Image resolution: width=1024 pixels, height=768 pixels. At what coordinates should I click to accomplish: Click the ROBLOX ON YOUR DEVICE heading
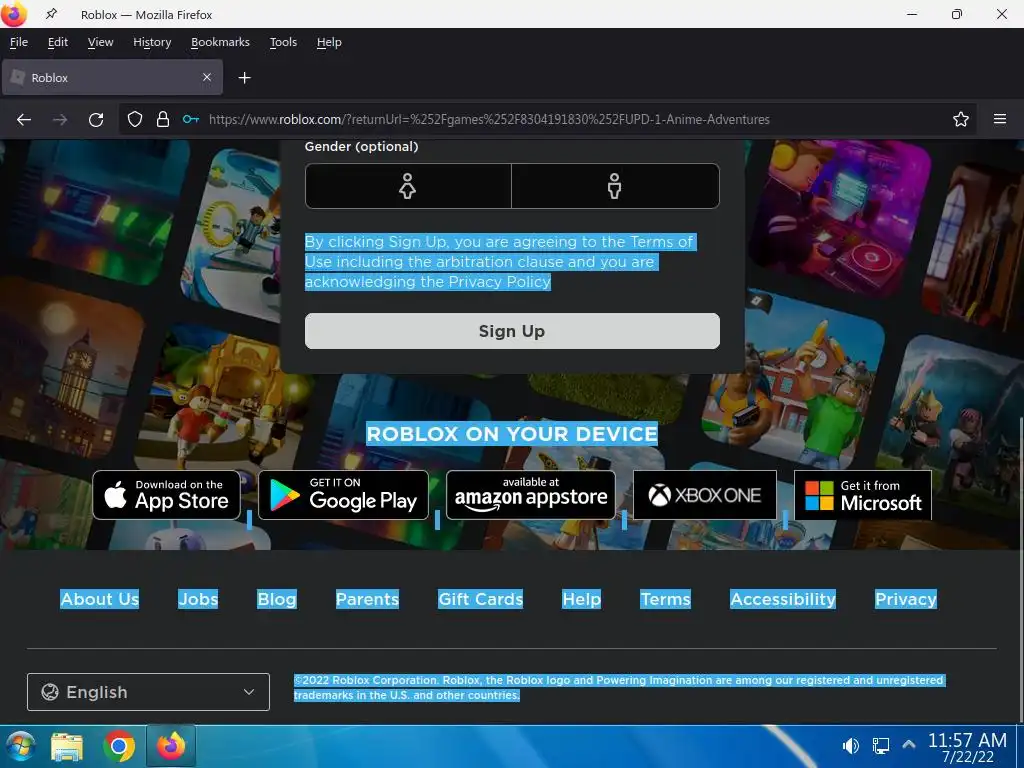pyautogui.click(x=512, y=434)
